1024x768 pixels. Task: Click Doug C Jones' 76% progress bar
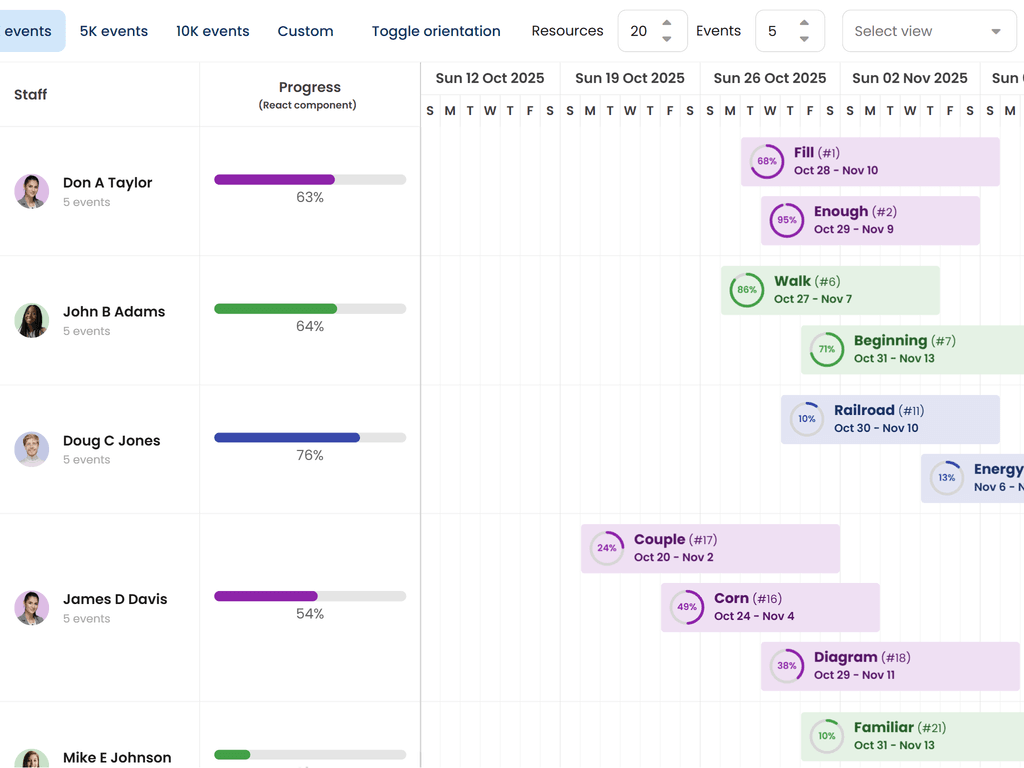[x=310, y=437]
